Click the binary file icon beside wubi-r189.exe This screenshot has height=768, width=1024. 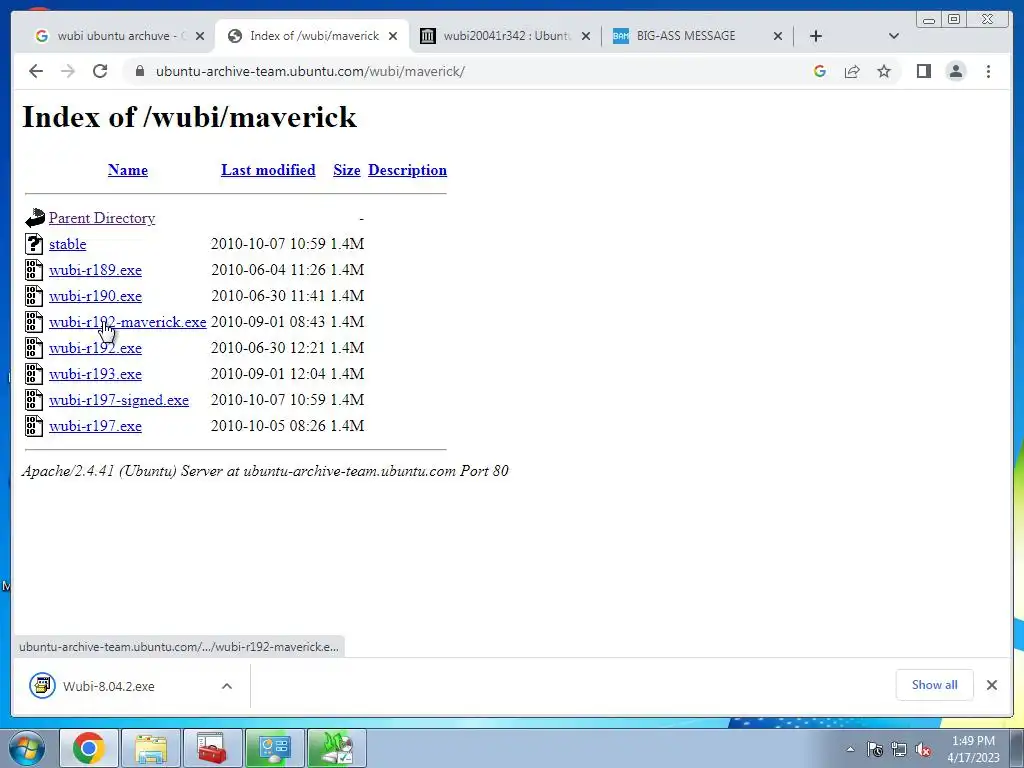34,270
